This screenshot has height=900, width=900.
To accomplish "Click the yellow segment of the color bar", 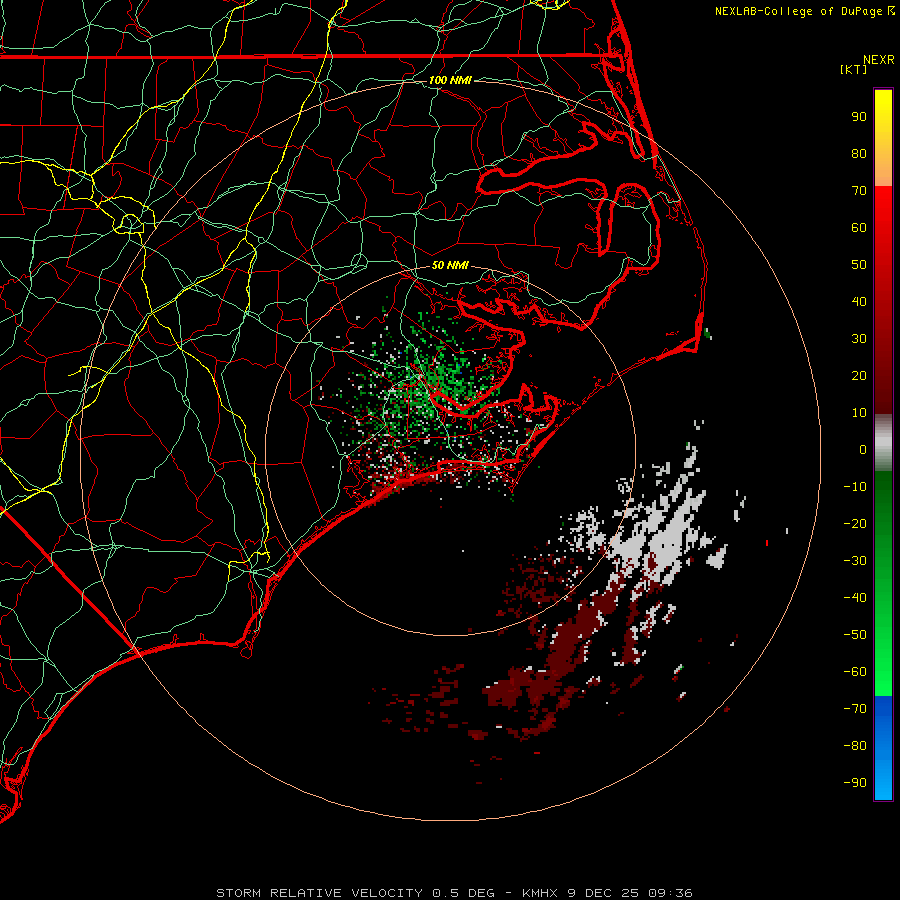I will point(883,138).
